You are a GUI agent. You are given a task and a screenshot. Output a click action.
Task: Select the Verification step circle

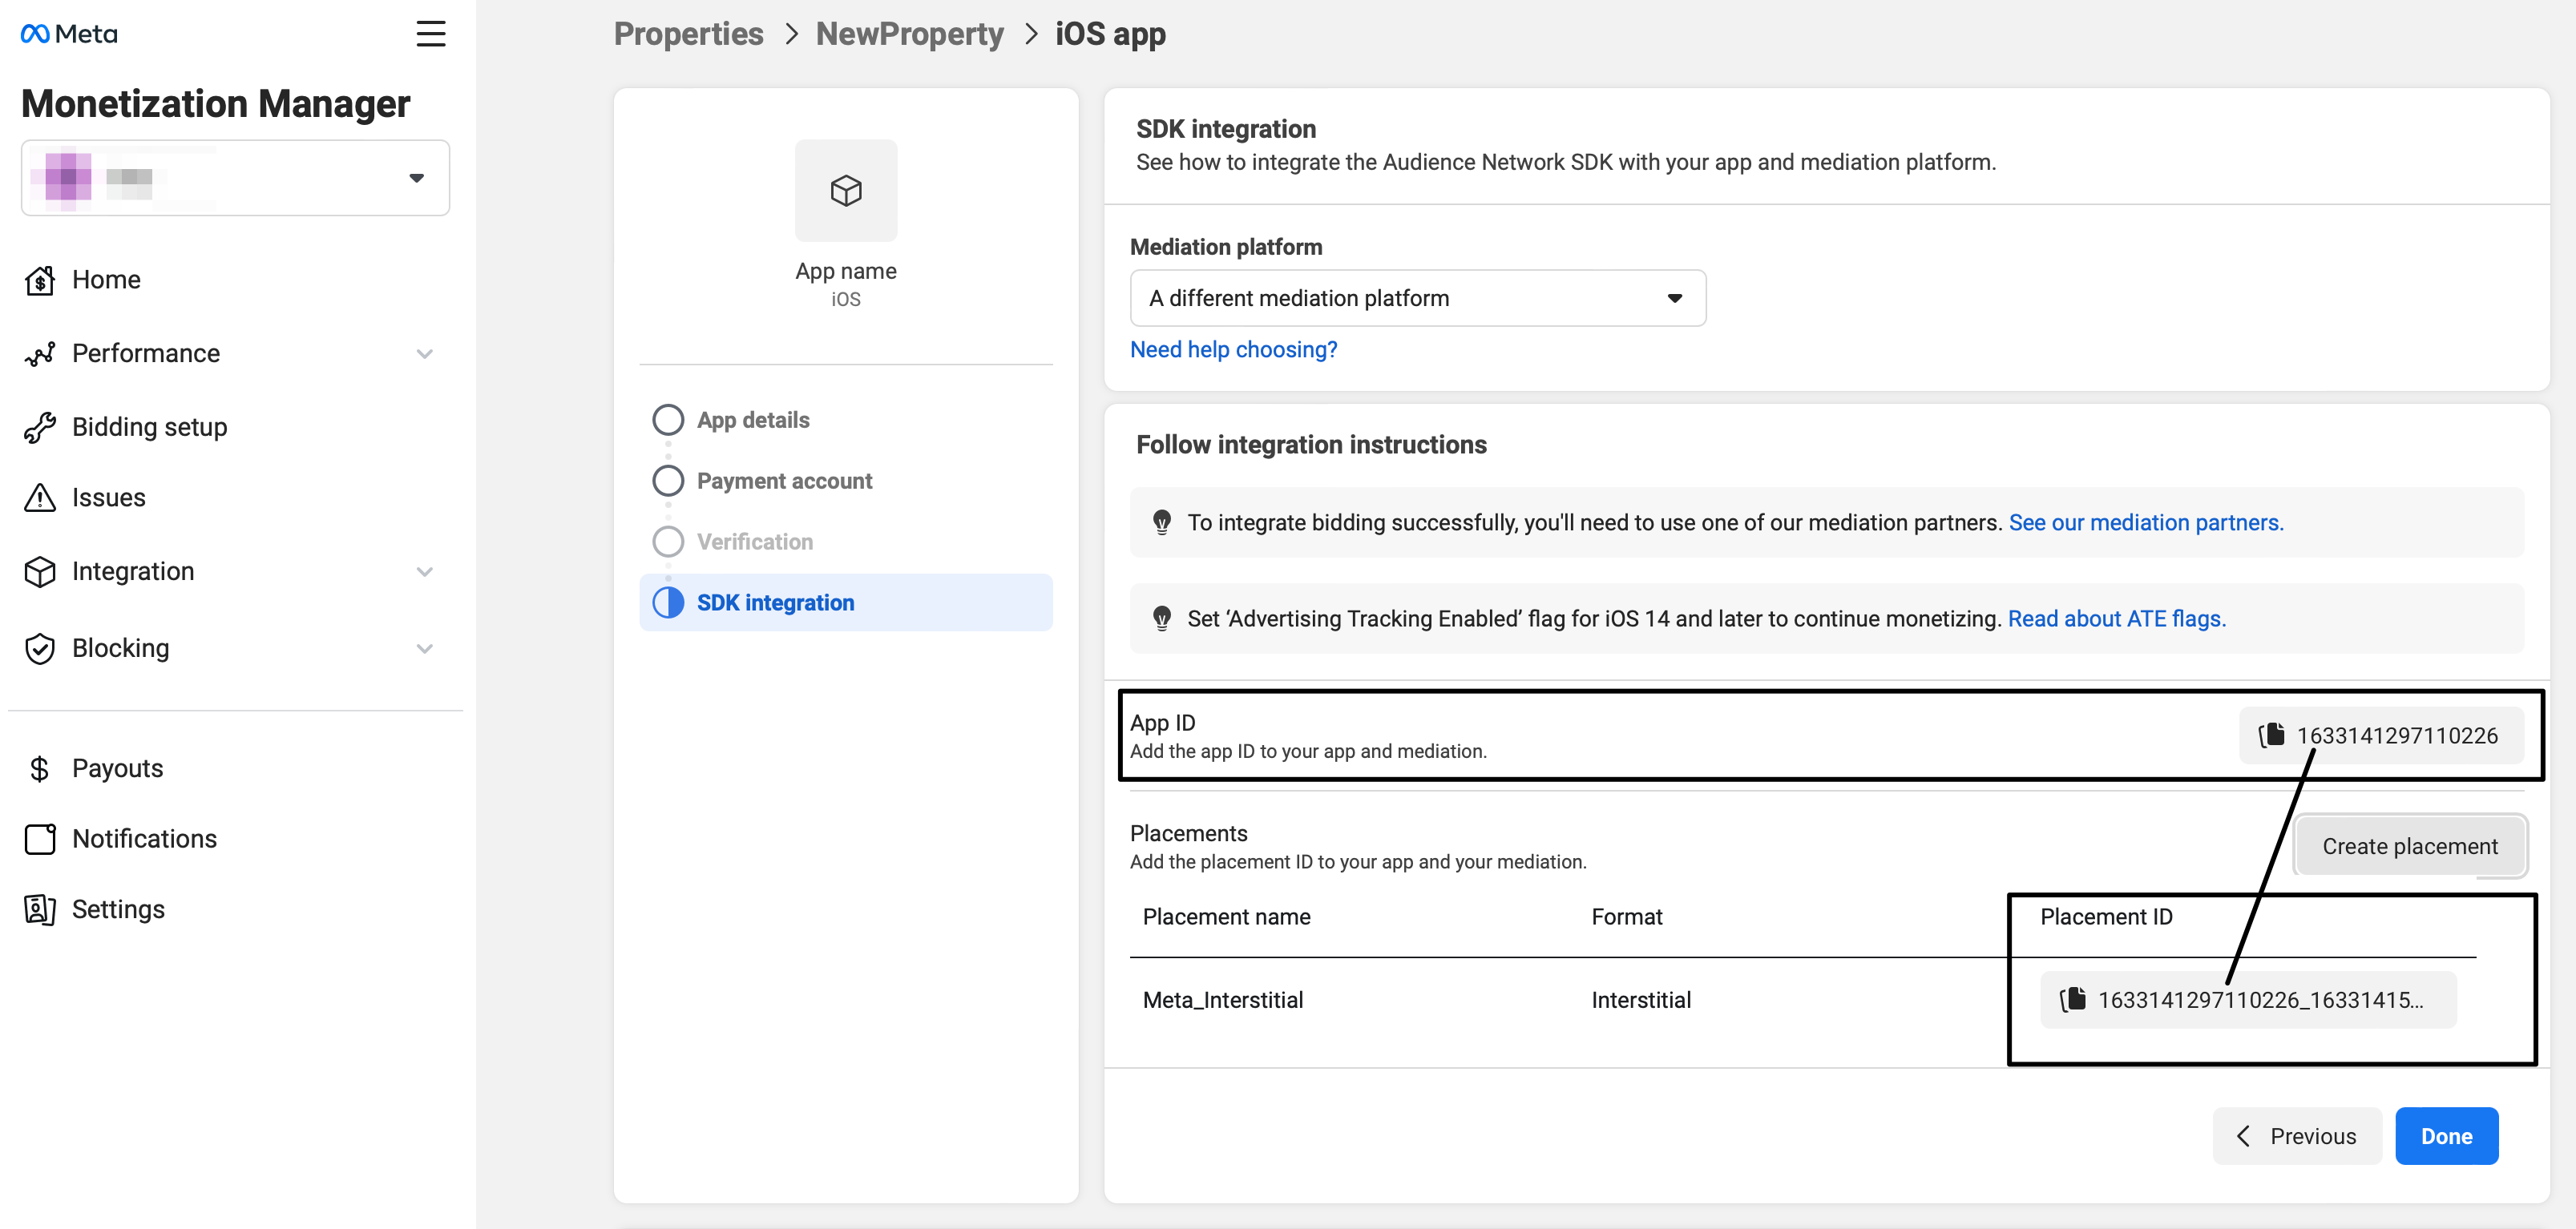pos(668,542)
